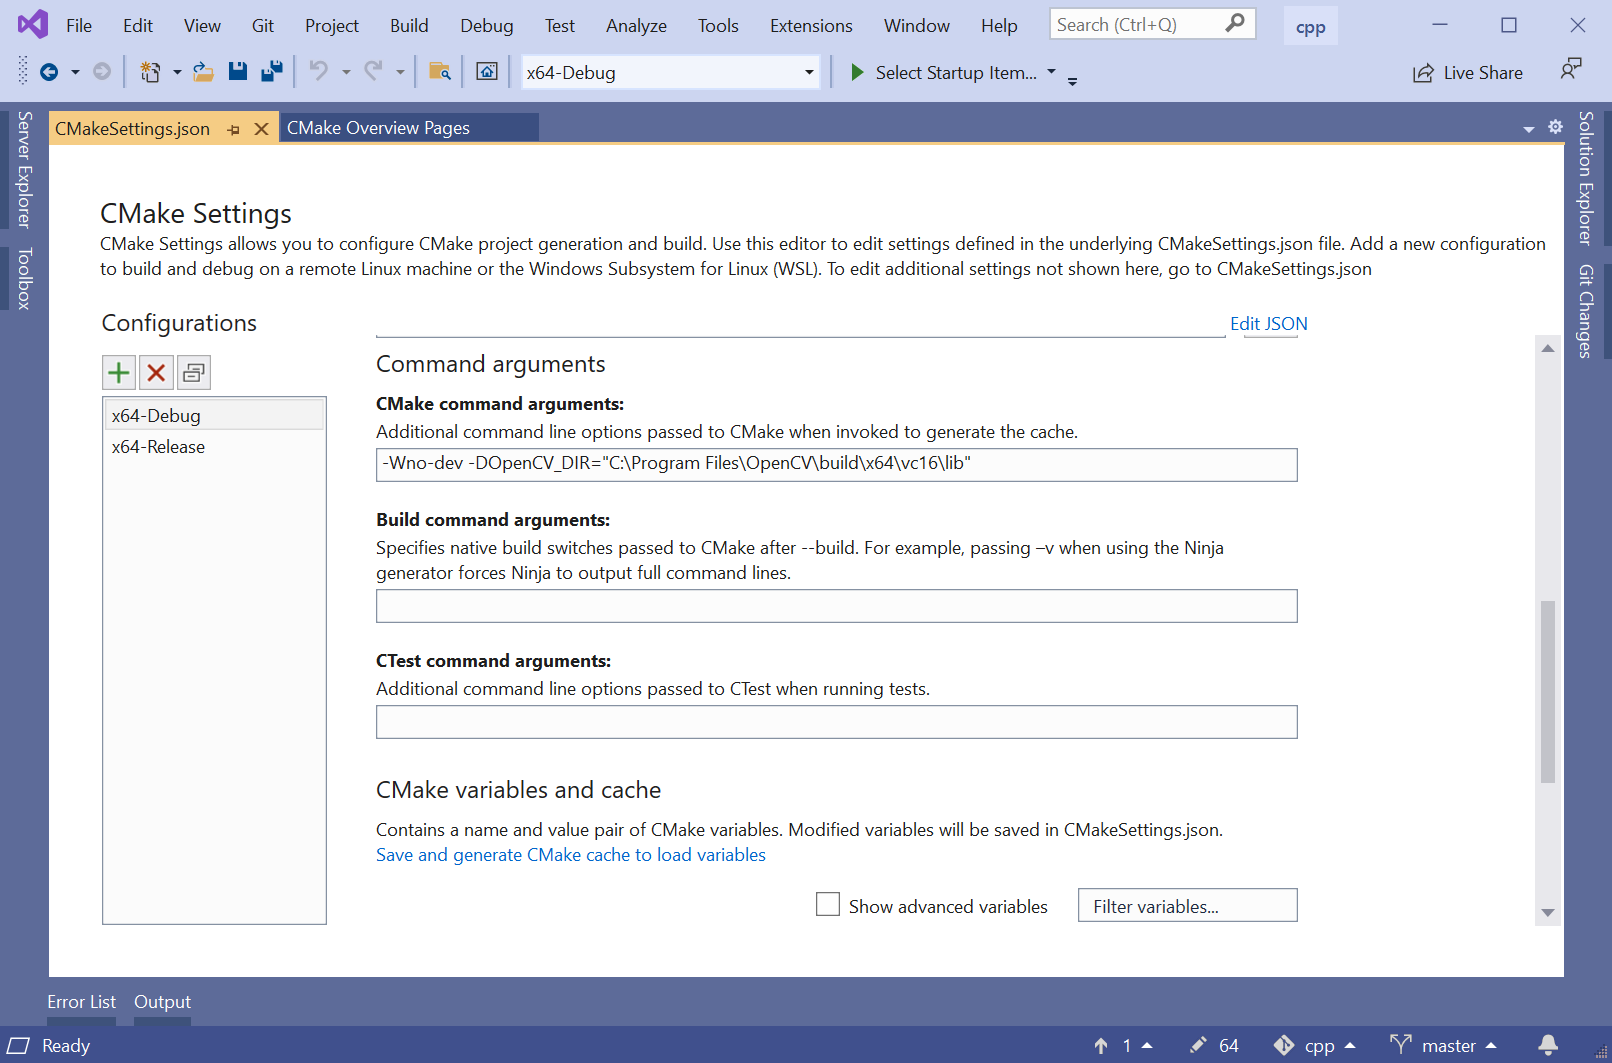Duplicate the selected configuration
The width and height of the screenshot is (1612, 1063).
(193, 372)
